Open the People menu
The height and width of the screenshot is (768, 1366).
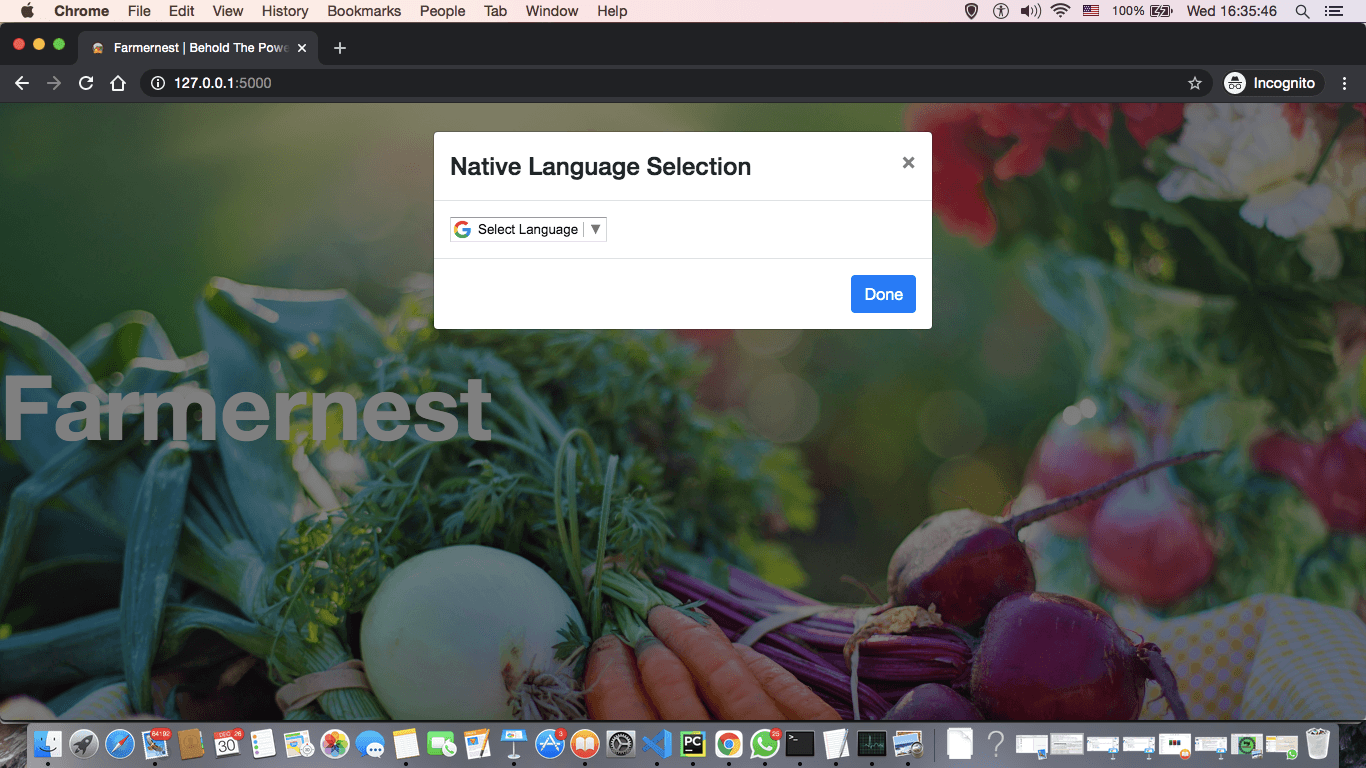(x=442, y=11)
